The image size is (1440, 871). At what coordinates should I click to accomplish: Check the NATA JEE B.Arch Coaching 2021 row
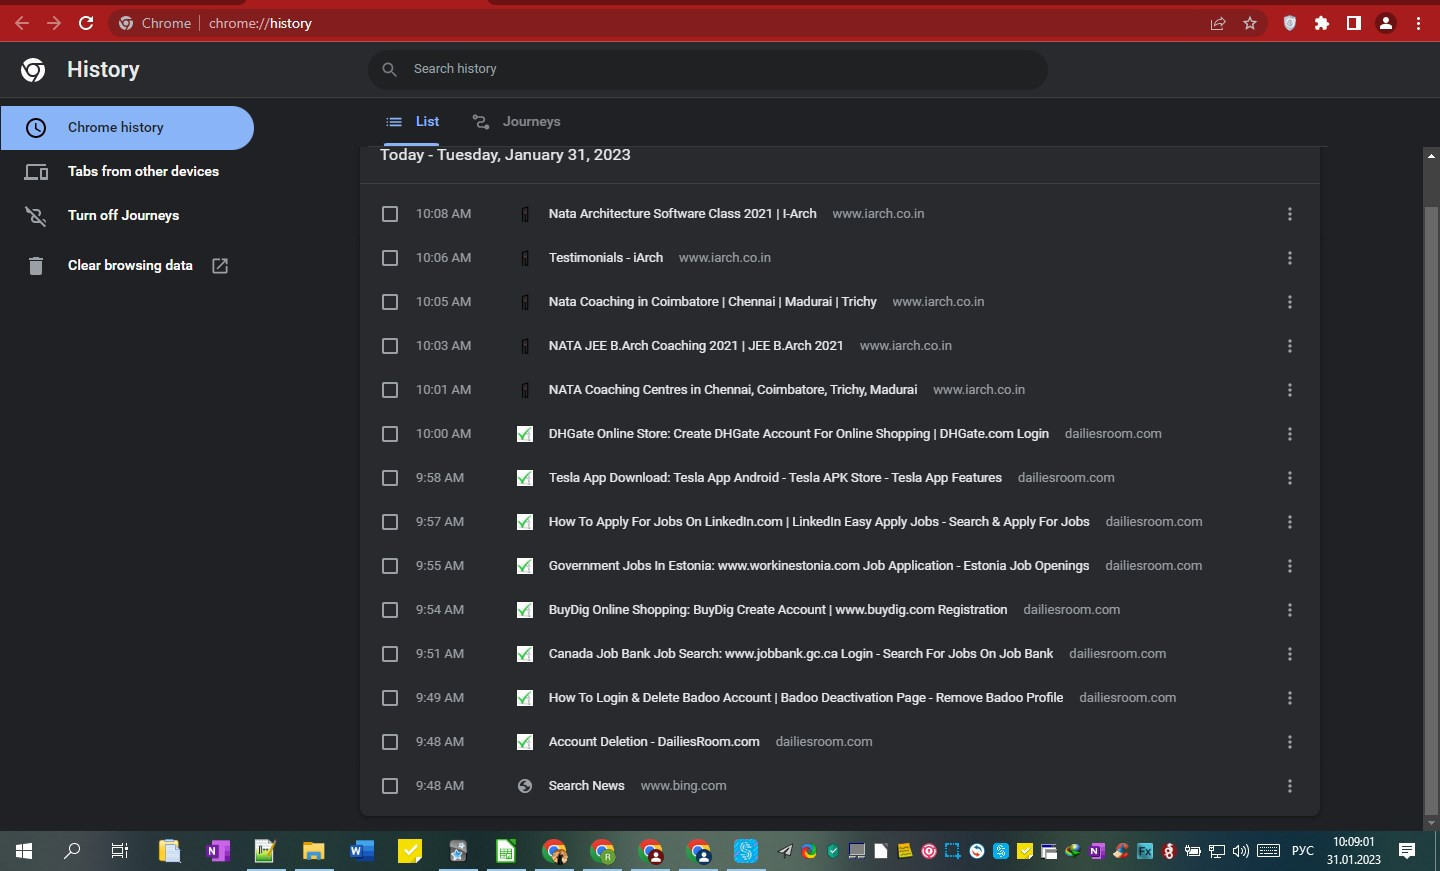pyautogui.click(x=390, y=346)
